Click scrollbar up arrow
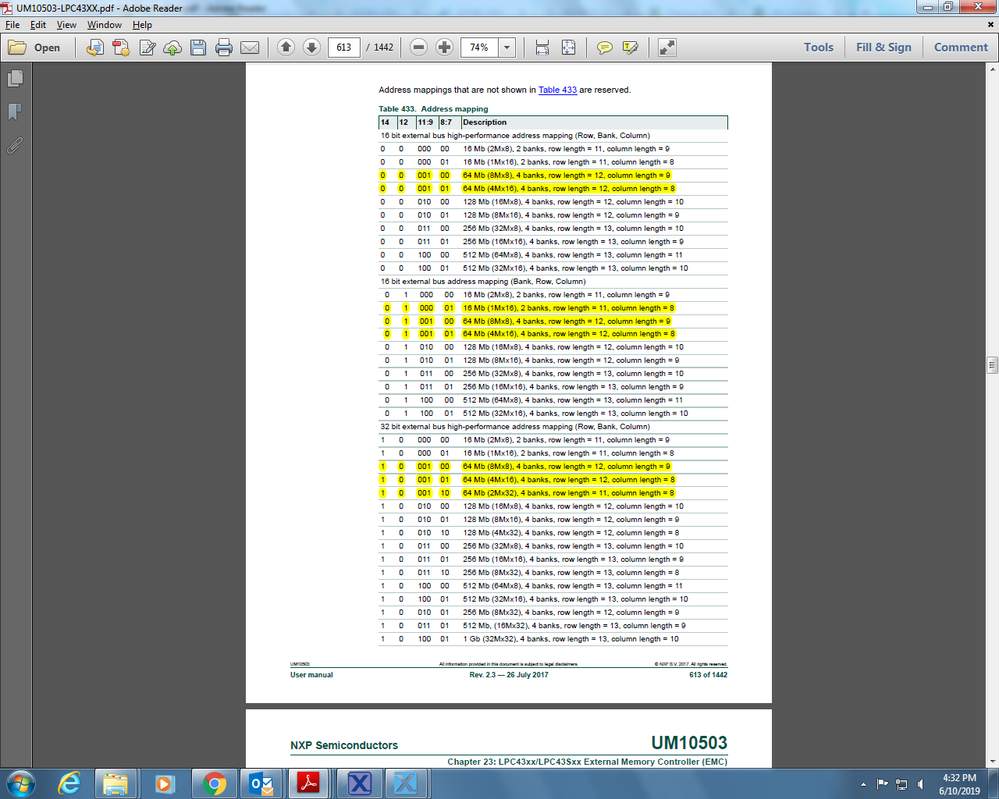Viewport: 999px width, 799px height. 992,69
